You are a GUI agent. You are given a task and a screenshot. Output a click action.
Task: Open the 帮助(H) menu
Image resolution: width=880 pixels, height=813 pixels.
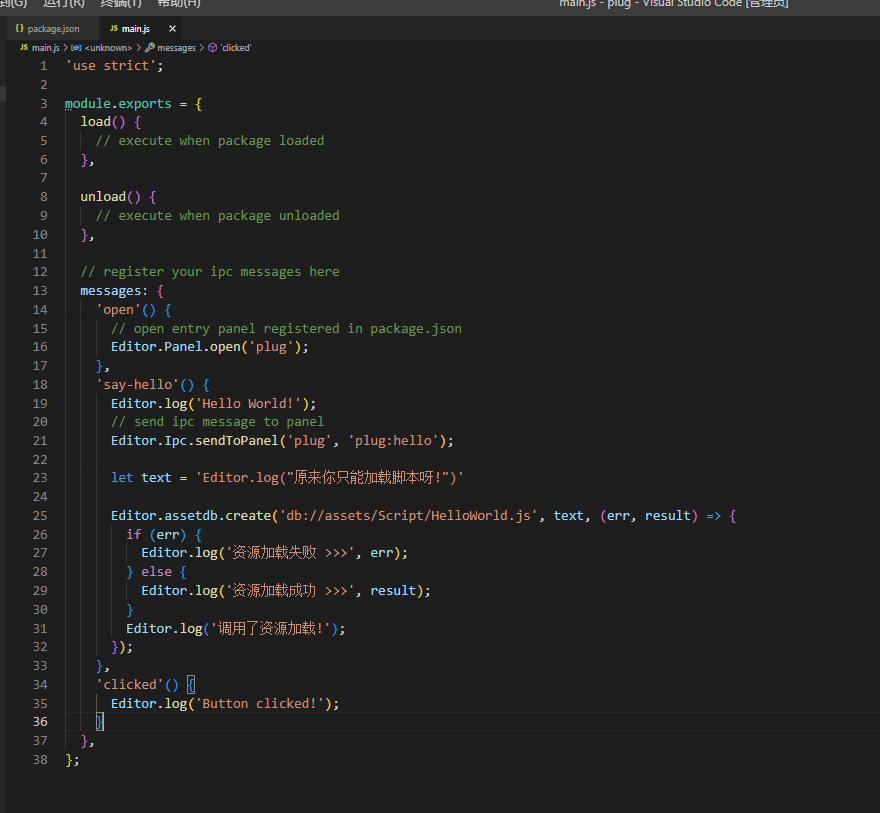click(178, 3)
